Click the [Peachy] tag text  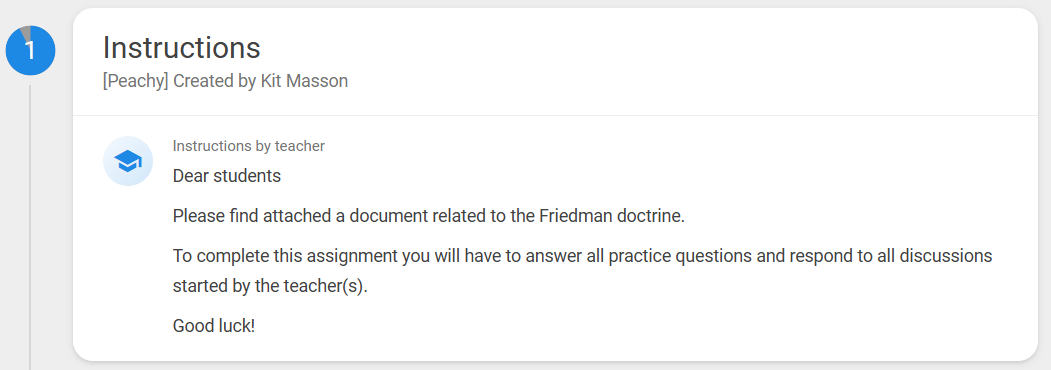[x=135, y=82]
